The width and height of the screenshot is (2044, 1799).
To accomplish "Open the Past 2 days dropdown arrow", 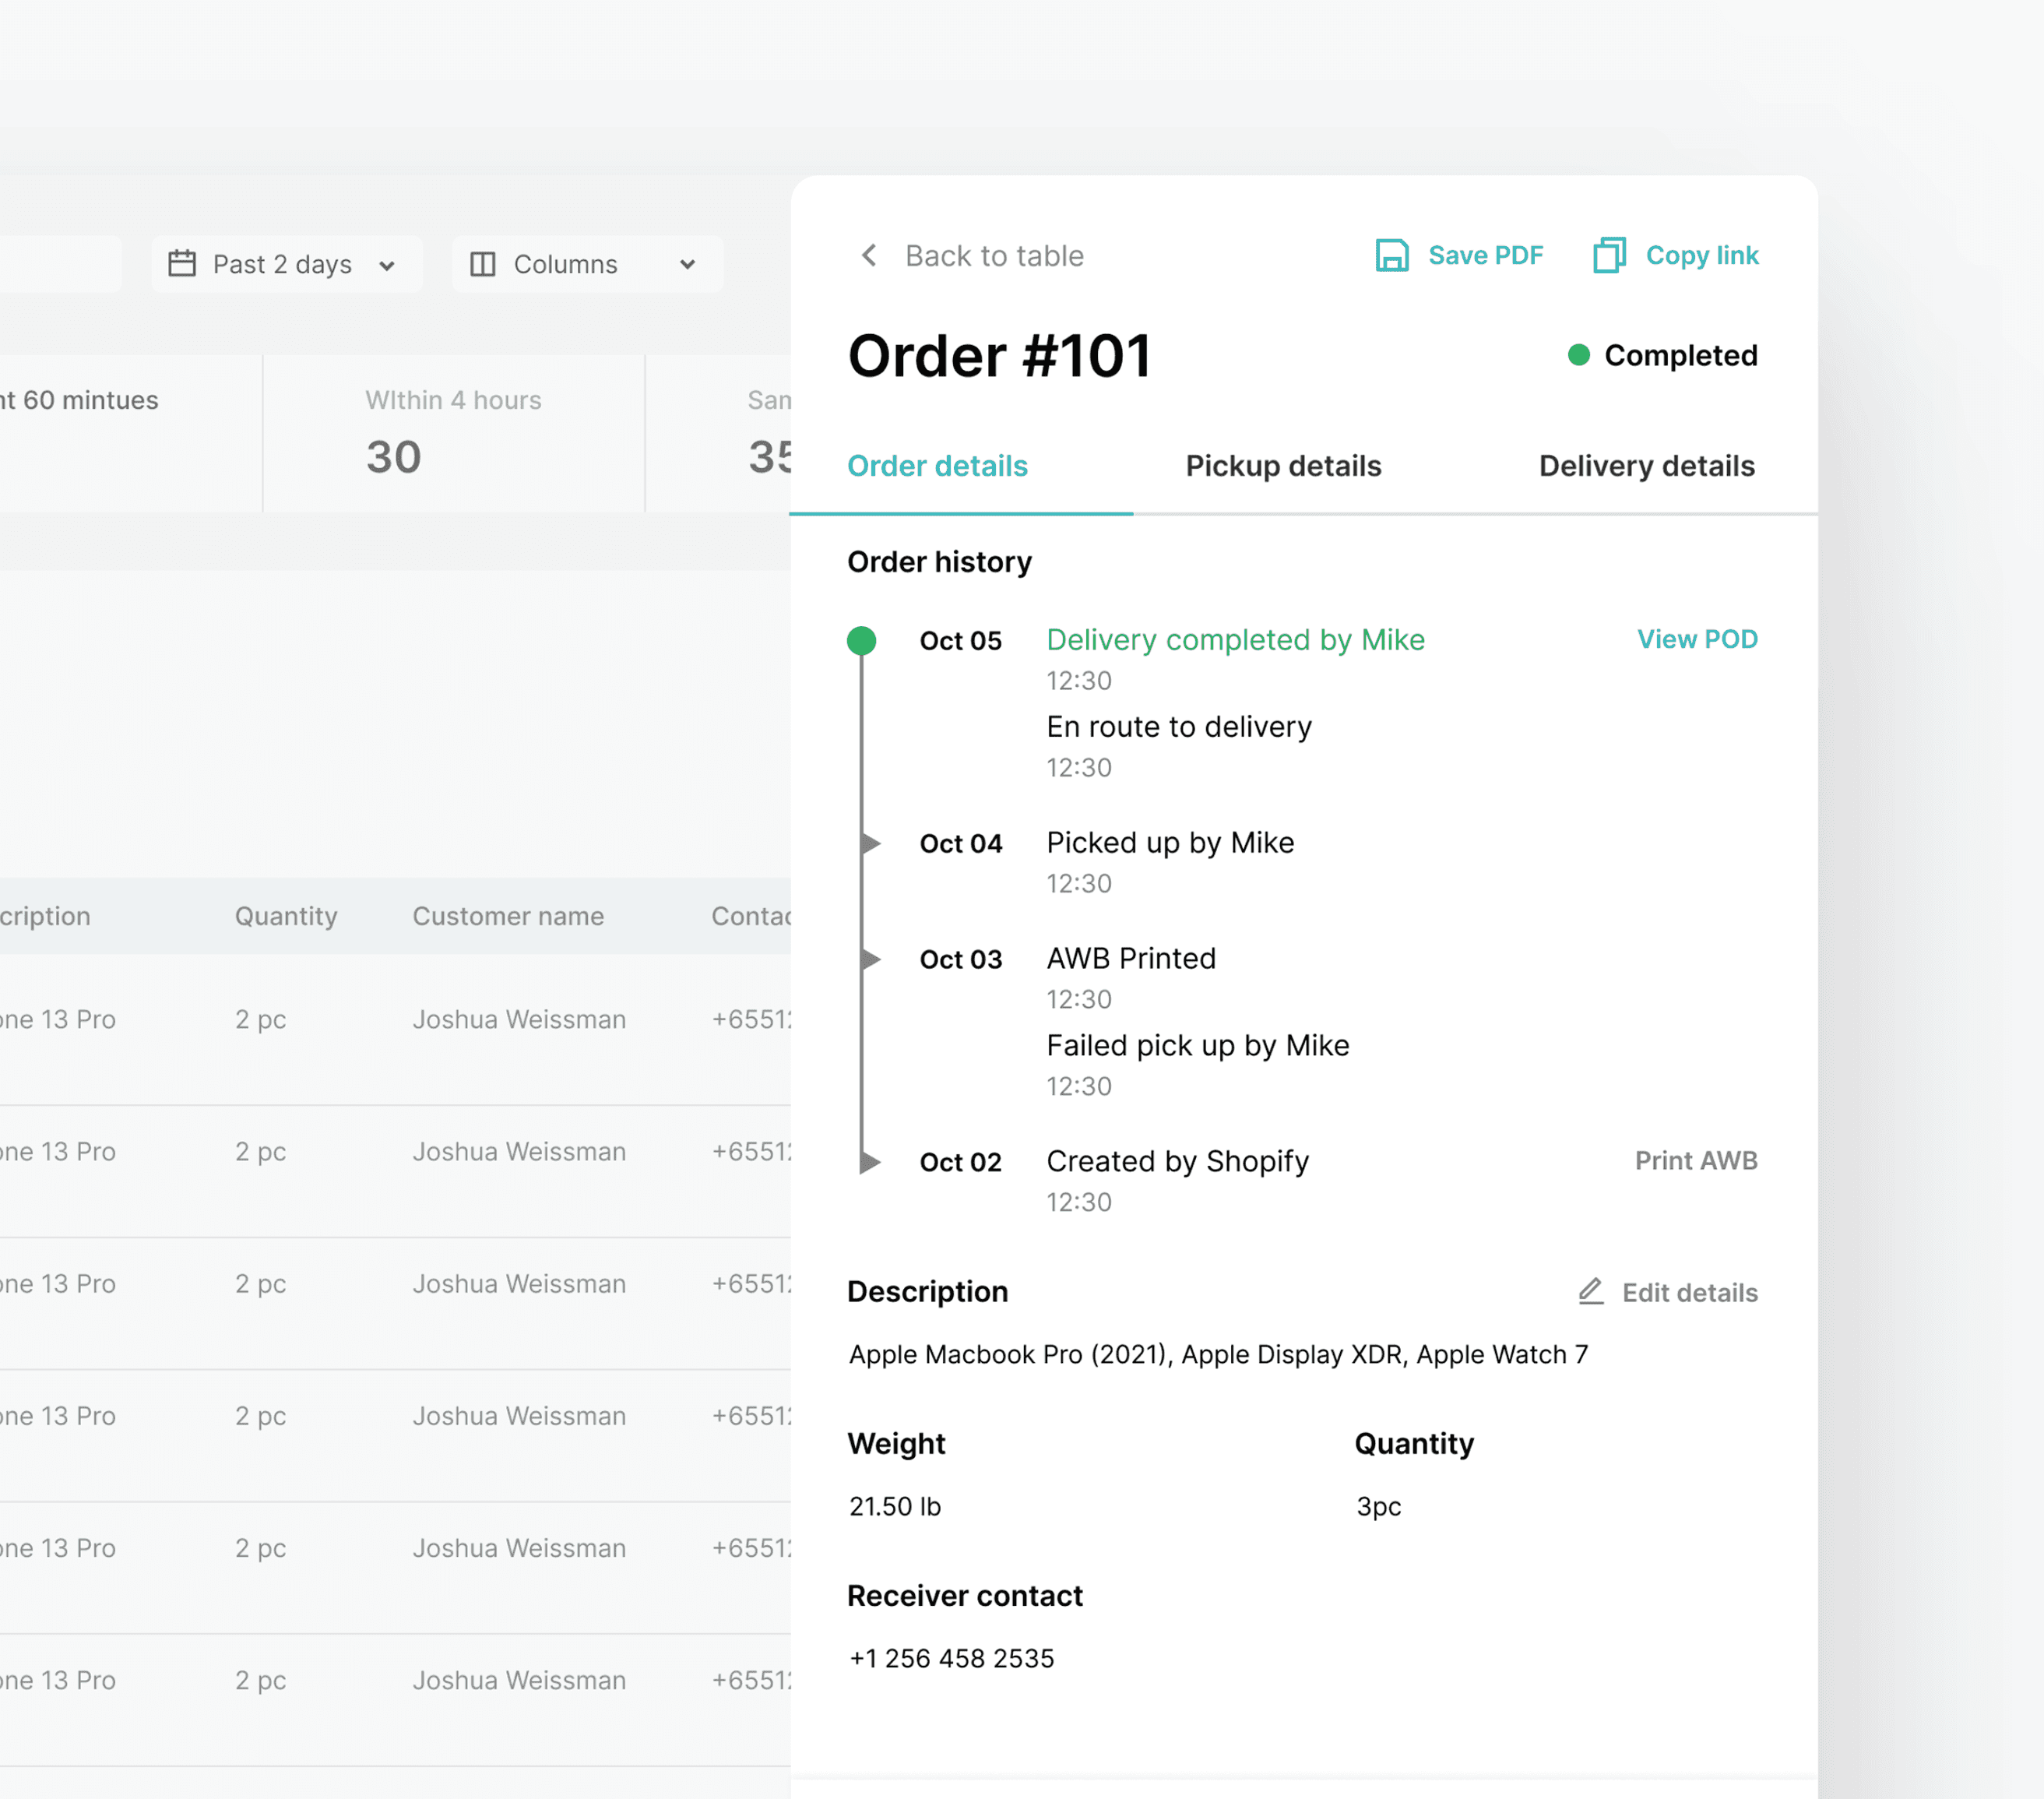I will [x=387, y=265].
